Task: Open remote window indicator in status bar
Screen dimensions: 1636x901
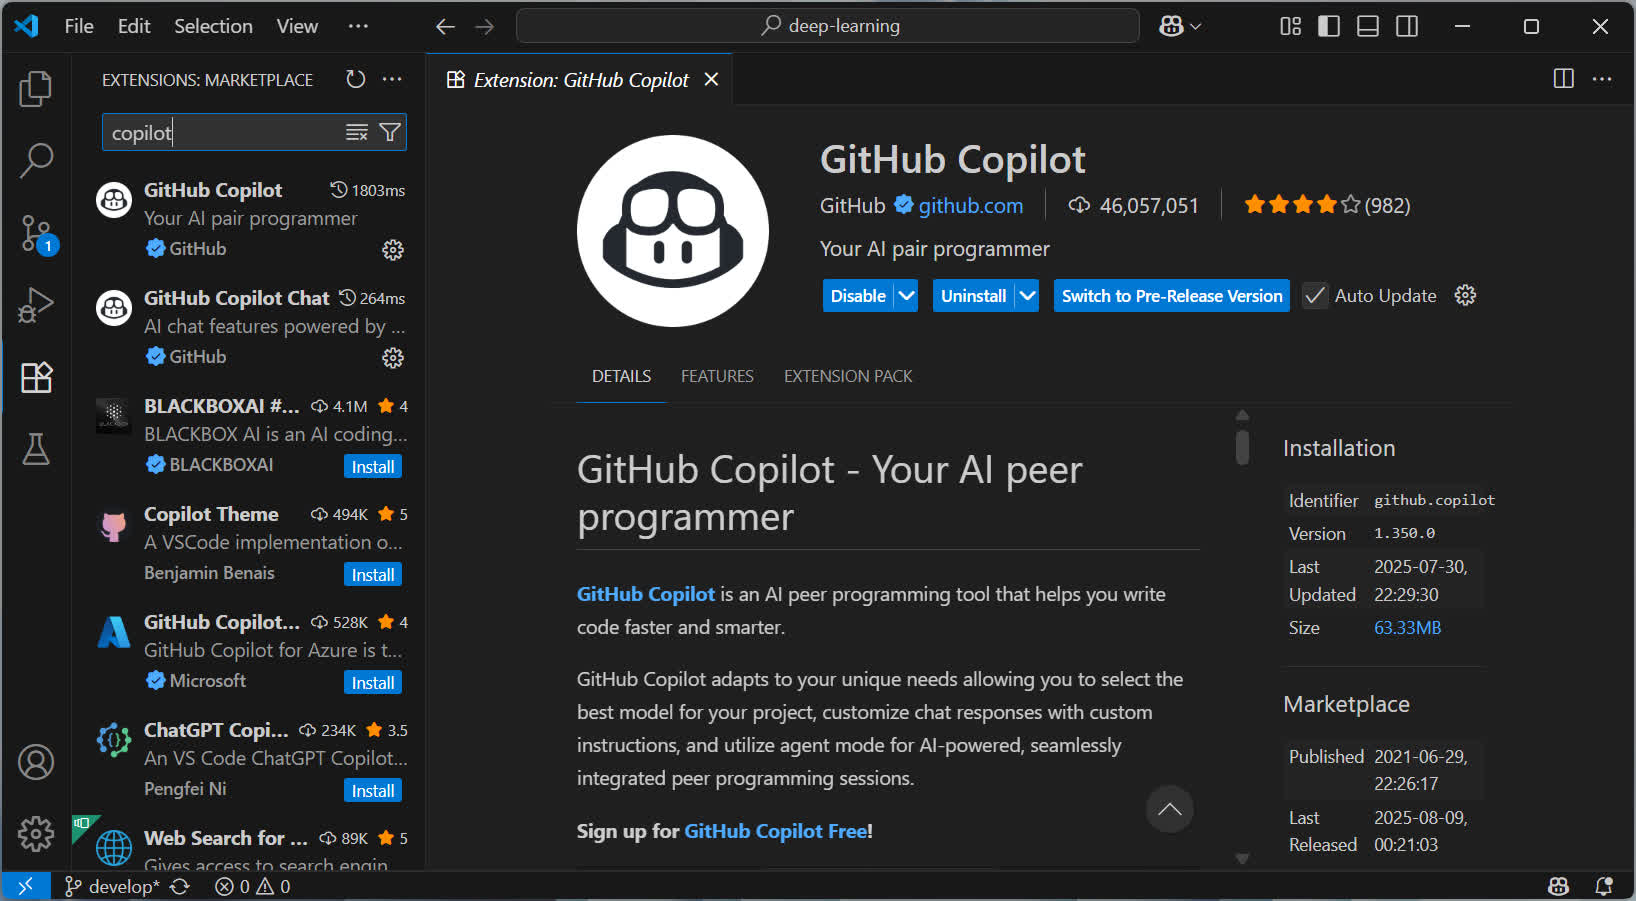Action: [26, 886]
